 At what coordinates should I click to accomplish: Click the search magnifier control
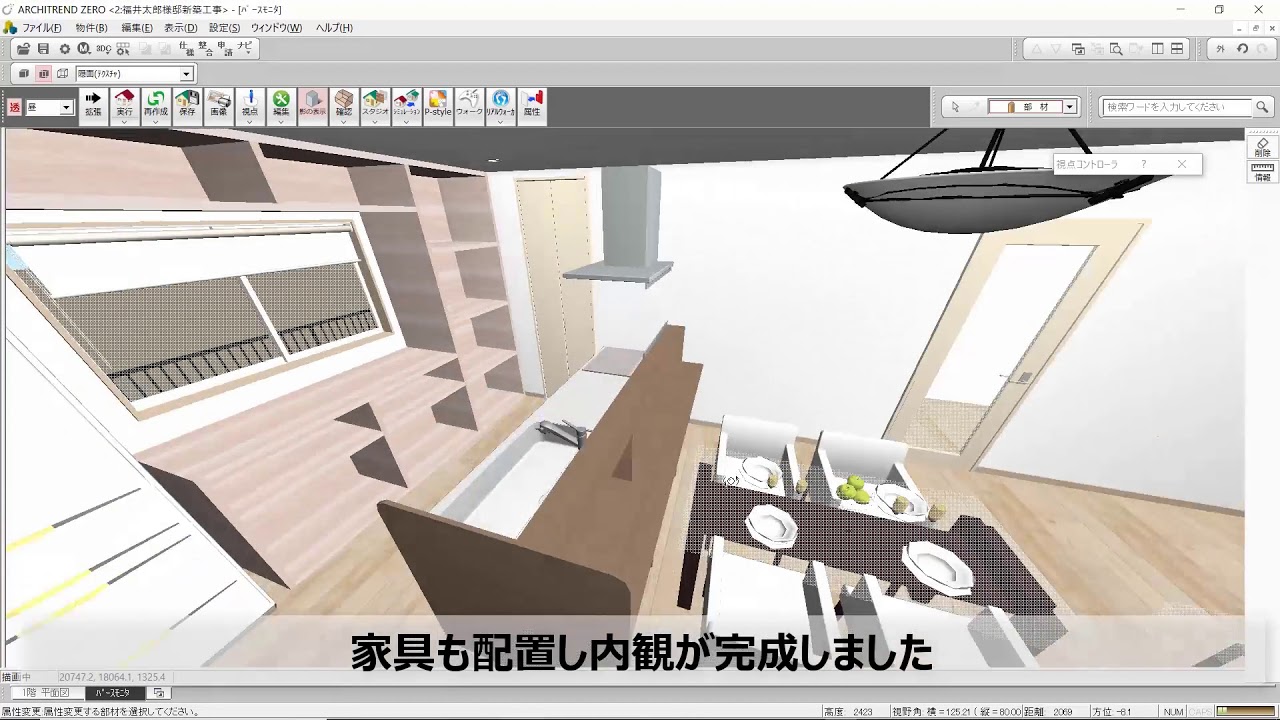pos(1262,106)
